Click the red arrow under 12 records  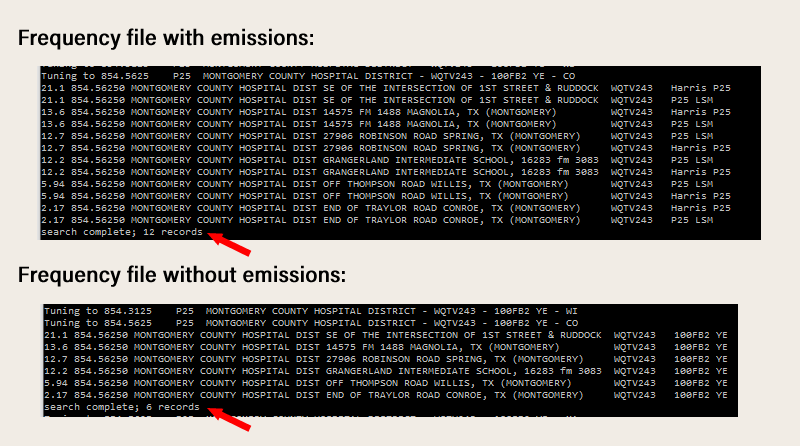[x=230, y=244]
